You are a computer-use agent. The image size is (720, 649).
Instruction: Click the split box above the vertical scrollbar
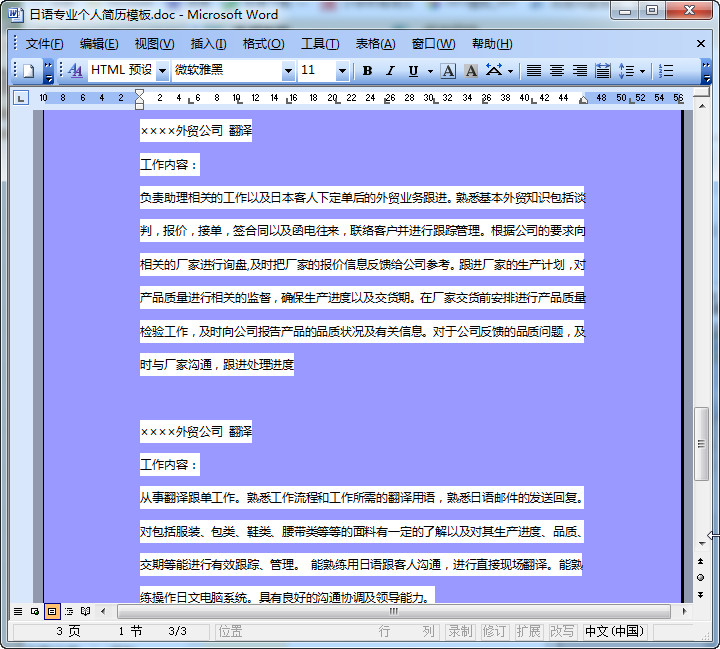pos(702,92)
